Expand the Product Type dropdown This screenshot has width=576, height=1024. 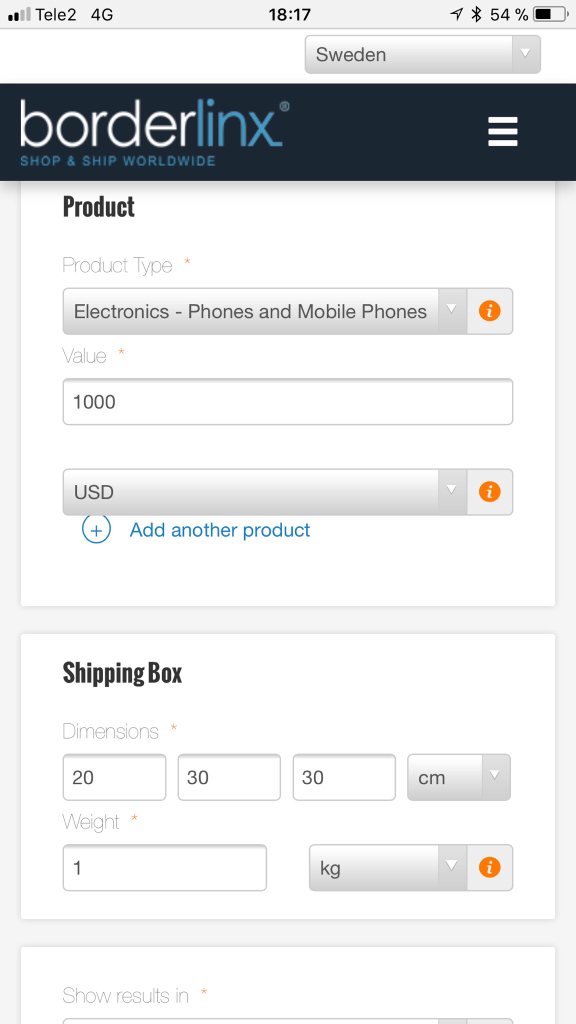coord(264,311)
